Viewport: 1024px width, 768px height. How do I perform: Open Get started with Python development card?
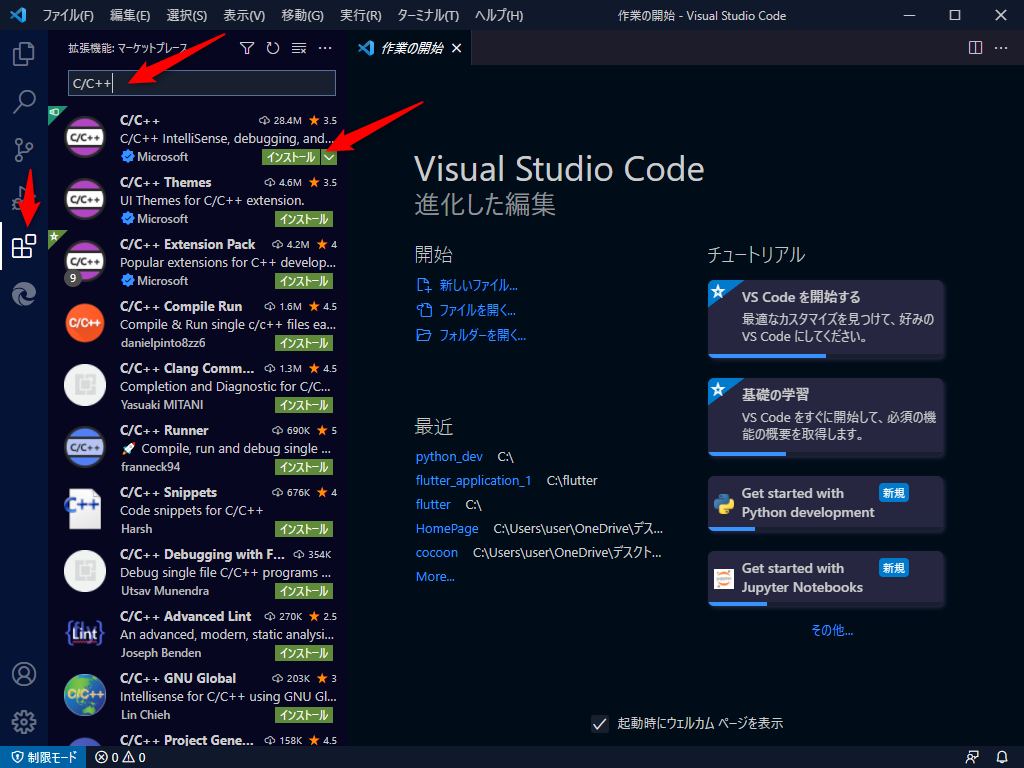click(826, 504)
